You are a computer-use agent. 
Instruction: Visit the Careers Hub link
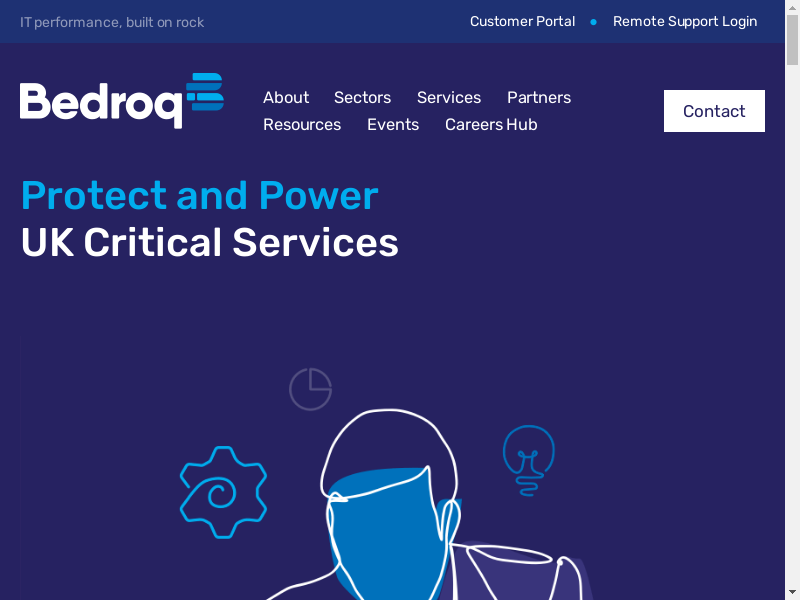tap(491, 124)
